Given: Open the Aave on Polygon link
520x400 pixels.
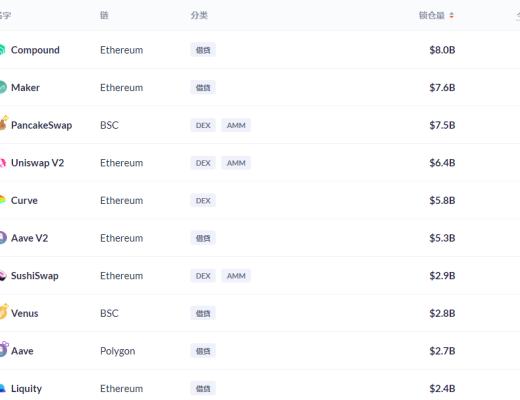Looking at the screenshot, I should 22,351.
